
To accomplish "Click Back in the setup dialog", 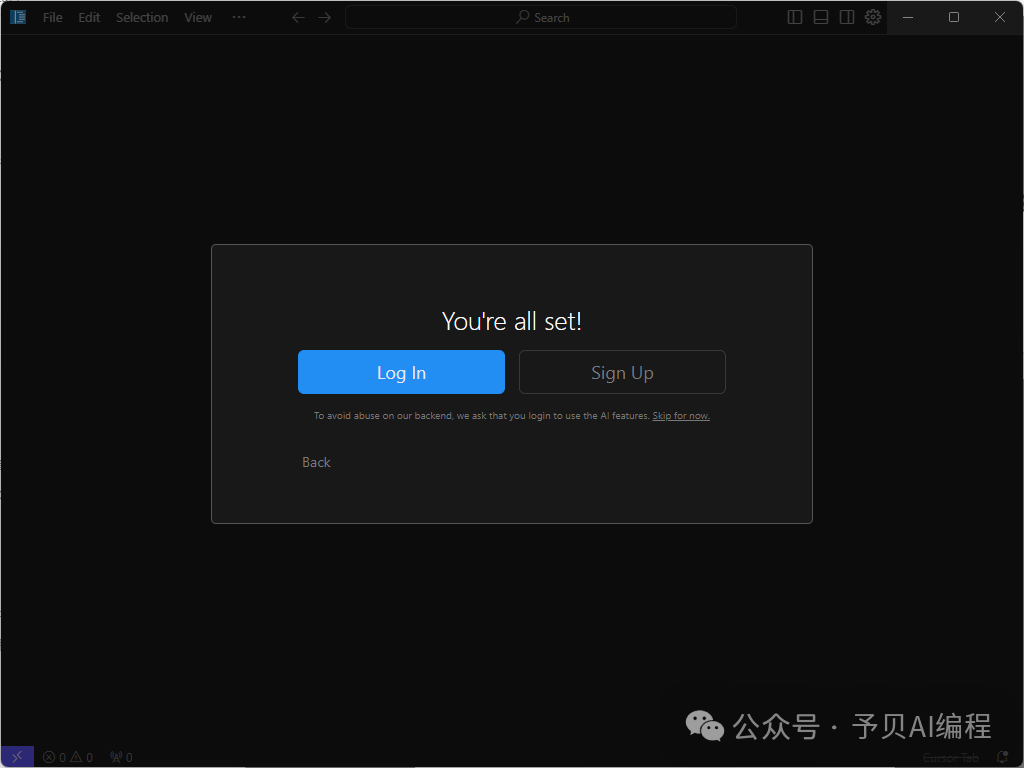I will tap(316, 462).
